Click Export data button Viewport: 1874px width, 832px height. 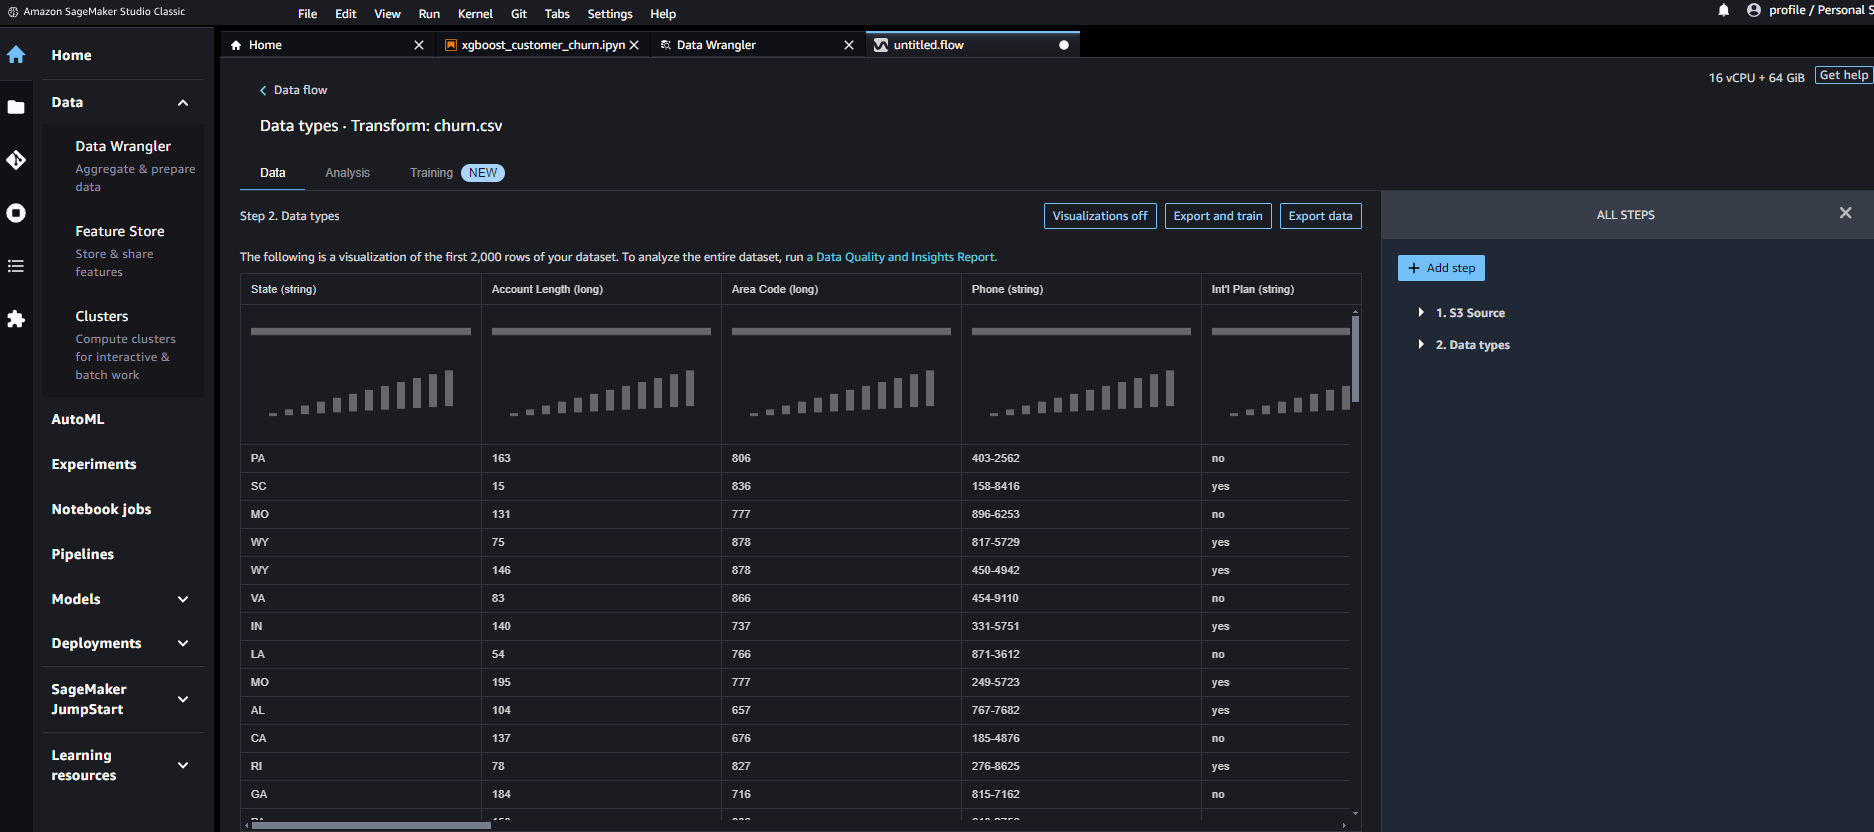[x=1320, y=216]
